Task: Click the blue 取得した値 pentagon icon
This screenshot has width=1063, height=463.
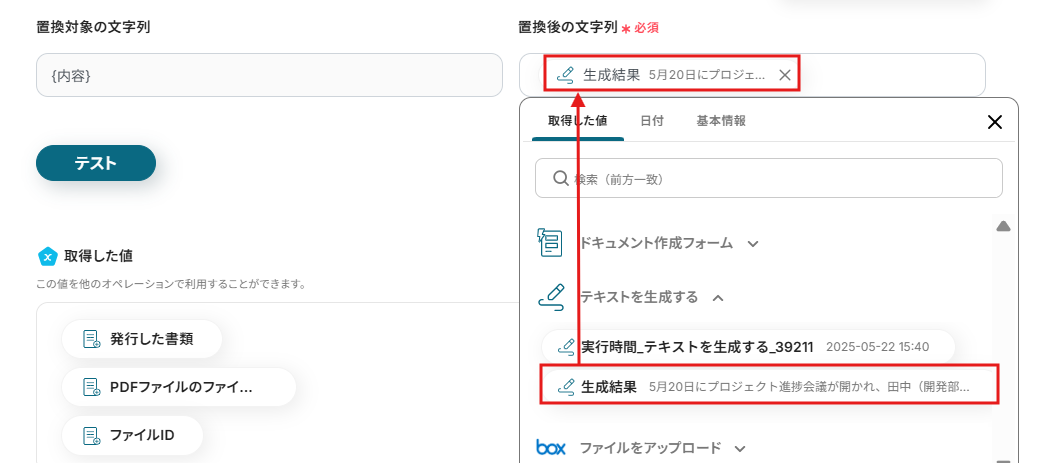Action: click(x=46, y=256)
